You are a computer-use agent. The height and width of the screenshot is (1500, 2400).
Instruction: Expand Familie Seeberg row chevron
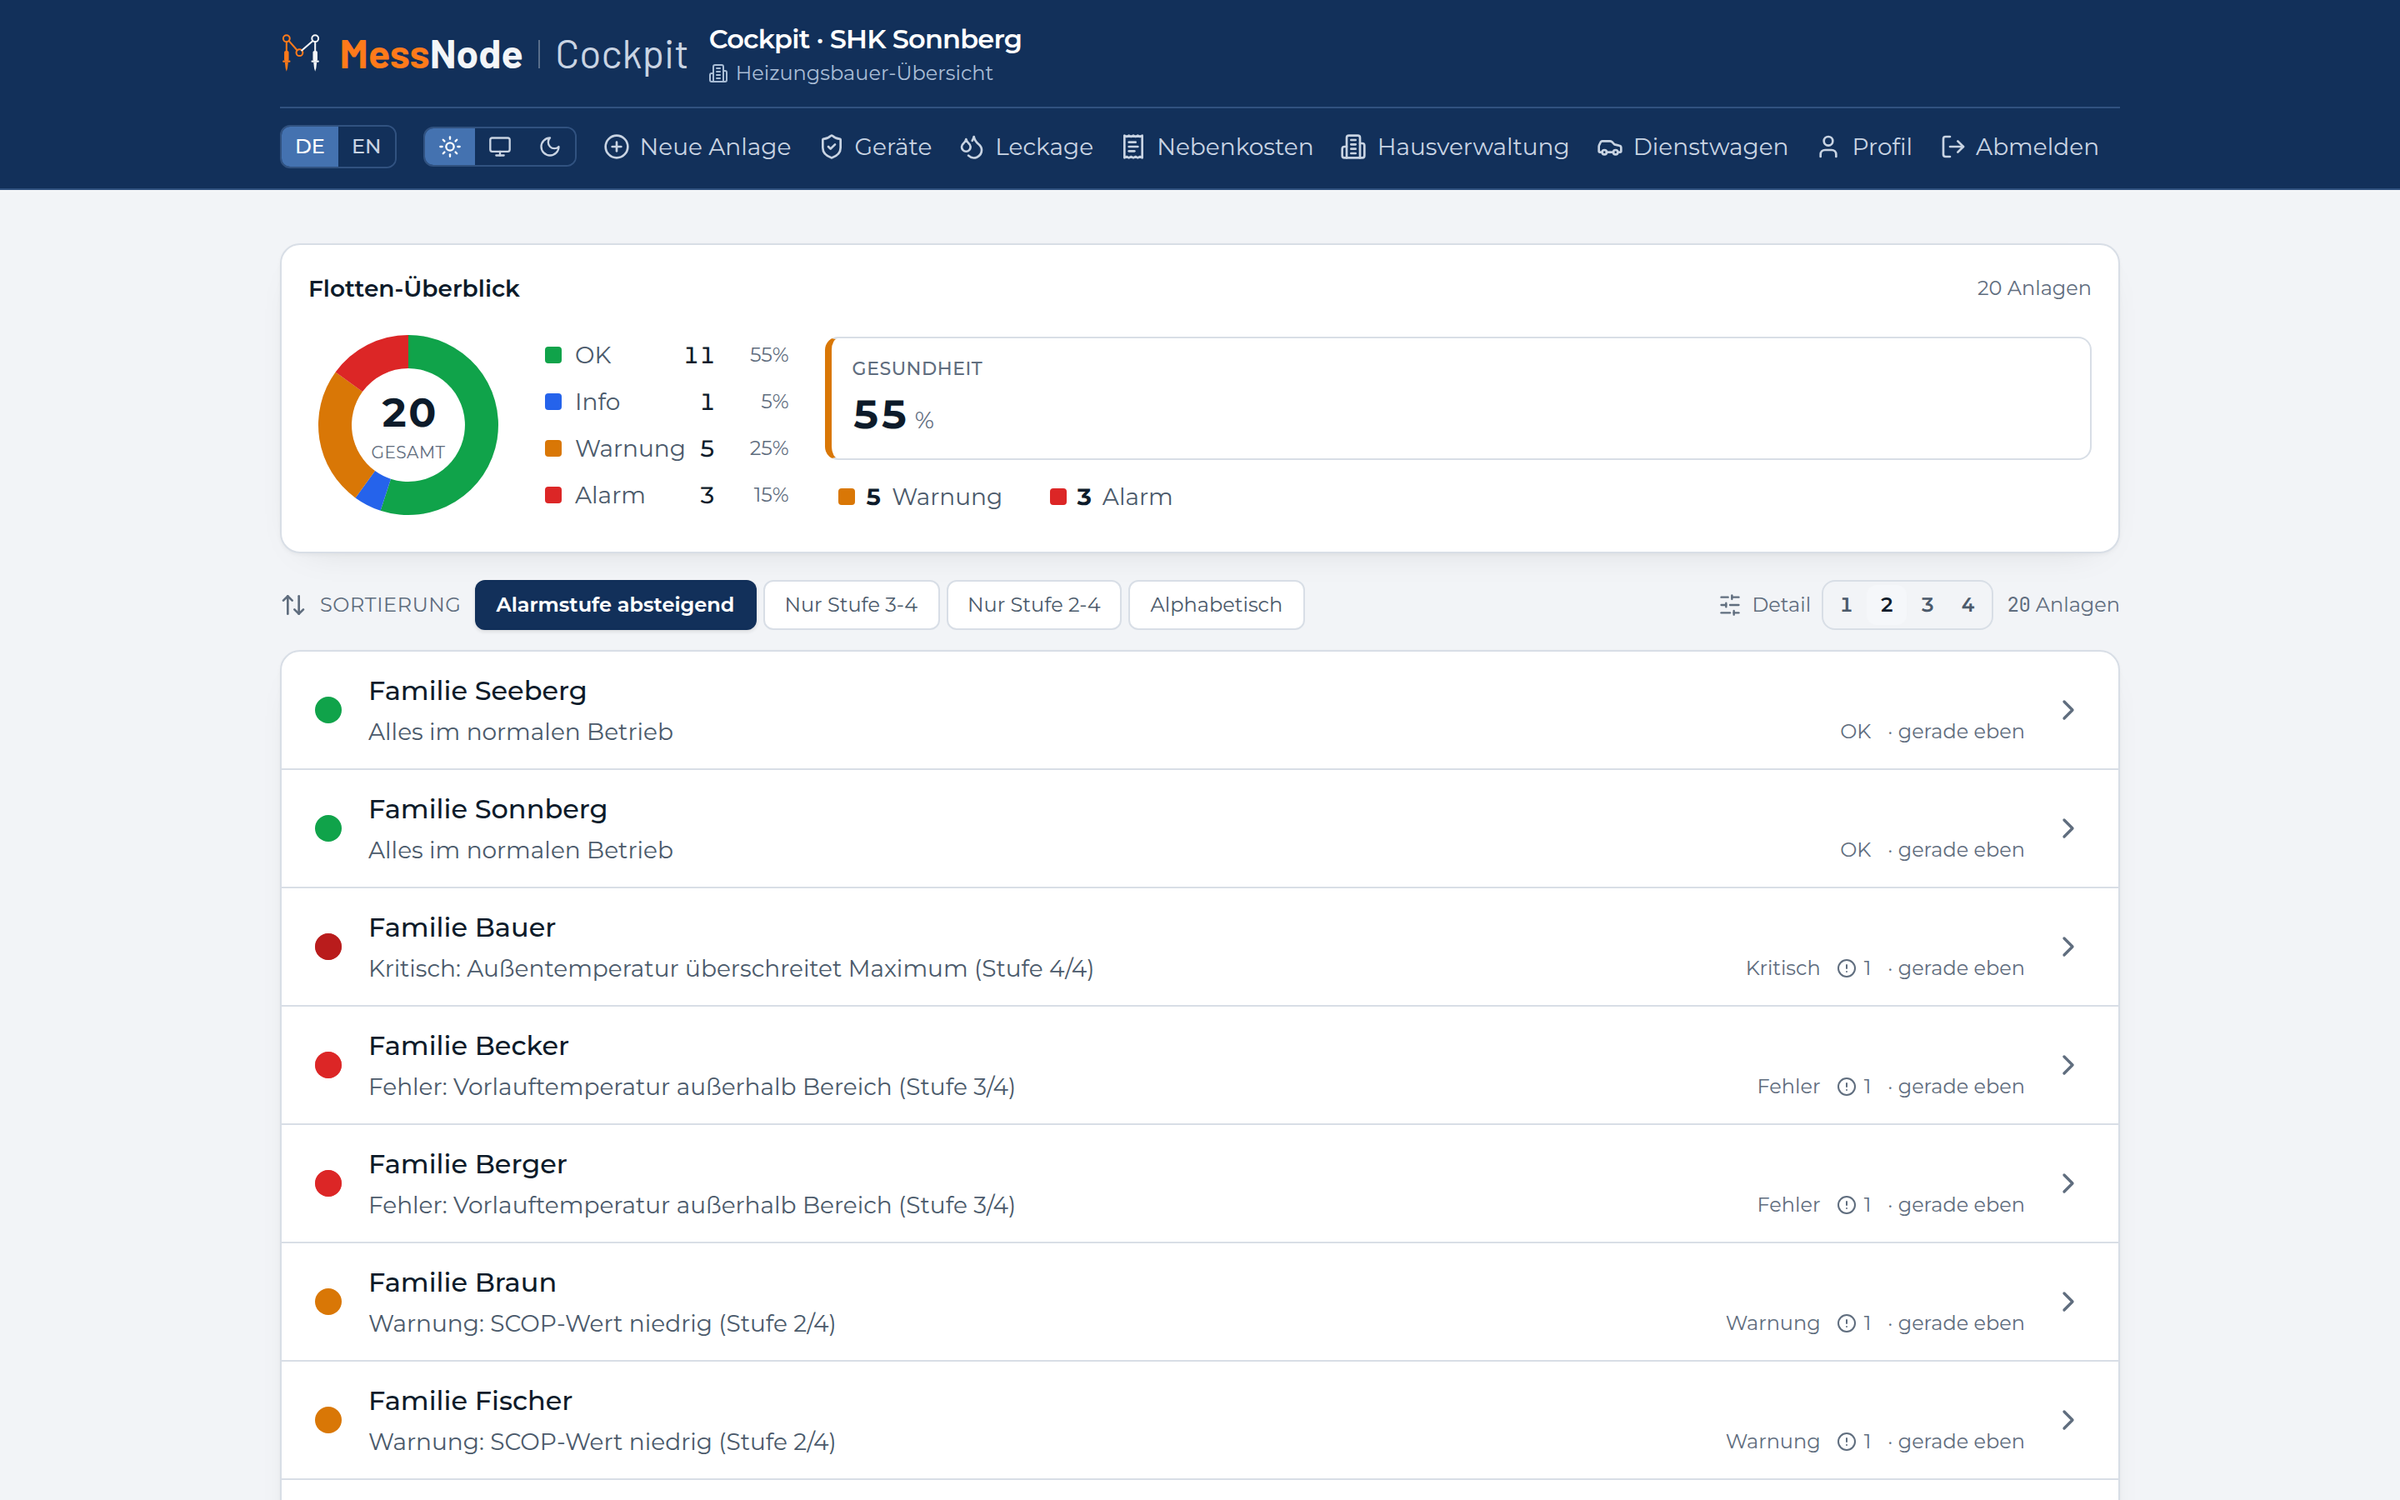pyautogui.click(x=2068, y=710)
